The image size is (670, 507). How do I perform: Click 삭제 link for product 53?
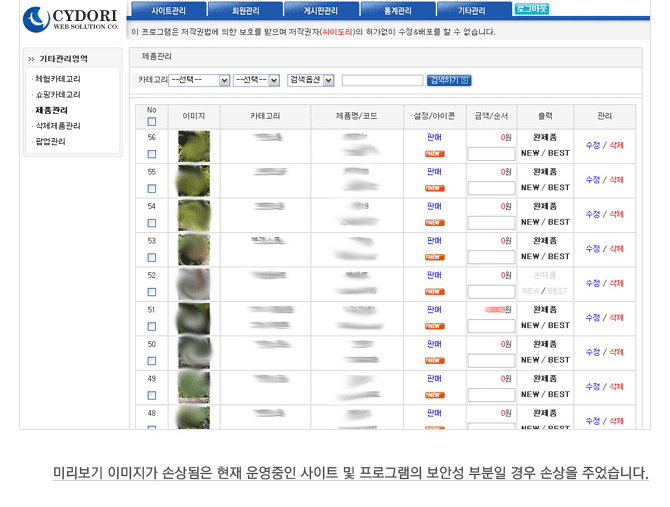pos(615,248)
